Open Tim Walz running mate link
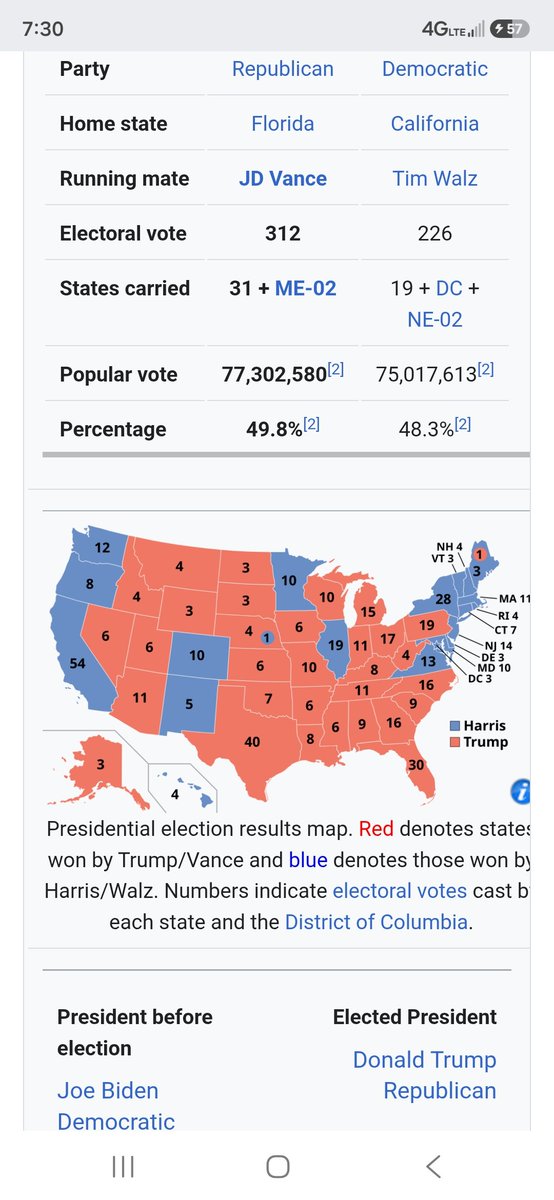This screenshot has height=1200, width=554. (435, 179)
